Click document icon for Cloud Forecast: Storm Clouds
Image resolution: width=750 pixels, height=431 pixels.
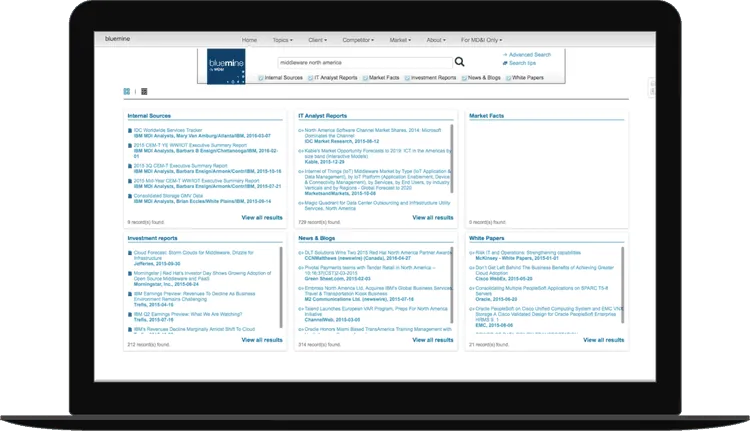click(130, 253)
